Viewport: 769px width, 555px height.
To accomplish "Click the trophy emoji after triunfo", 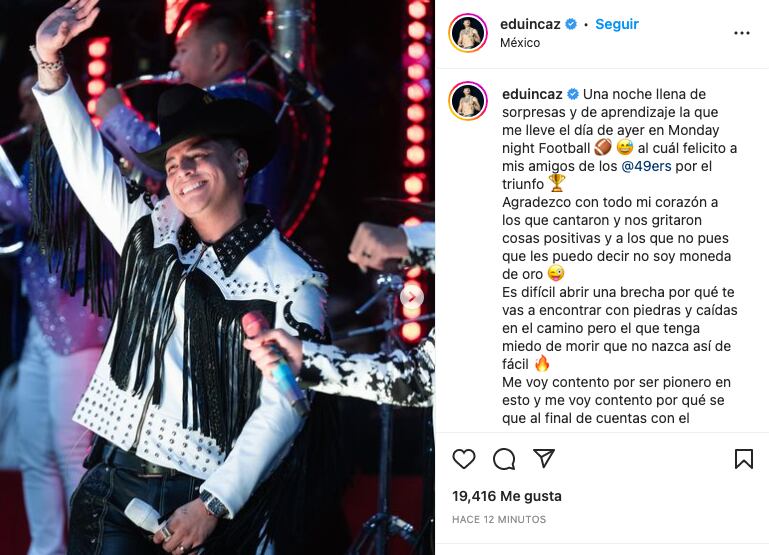I will pyautogui.click(x=556, y=184).
